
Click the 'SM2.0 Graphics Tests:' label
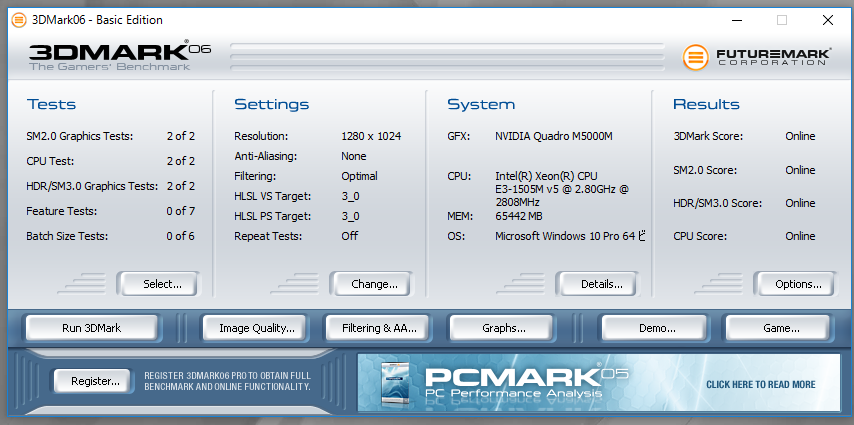[80, 136]
